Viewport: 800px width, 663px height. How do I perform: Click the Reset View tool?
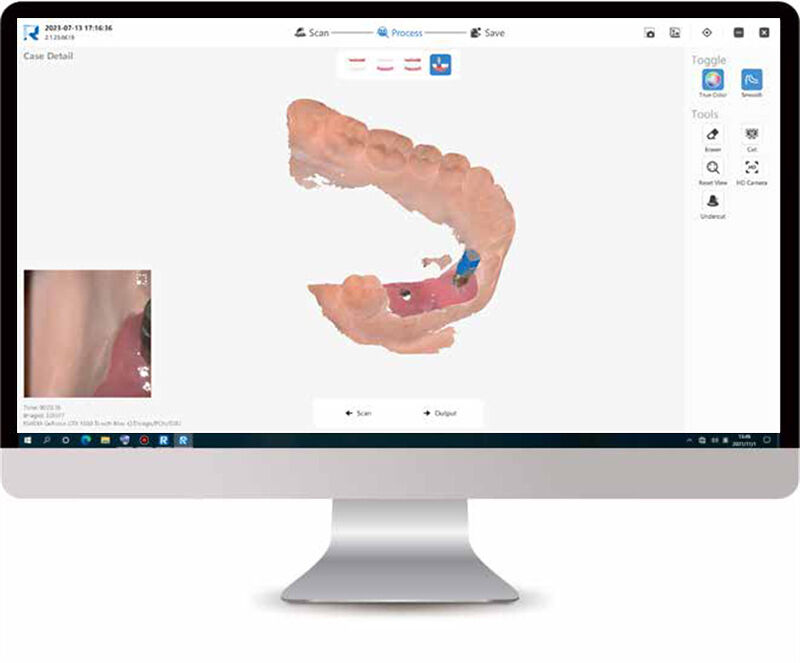click(x=712, y=168)
